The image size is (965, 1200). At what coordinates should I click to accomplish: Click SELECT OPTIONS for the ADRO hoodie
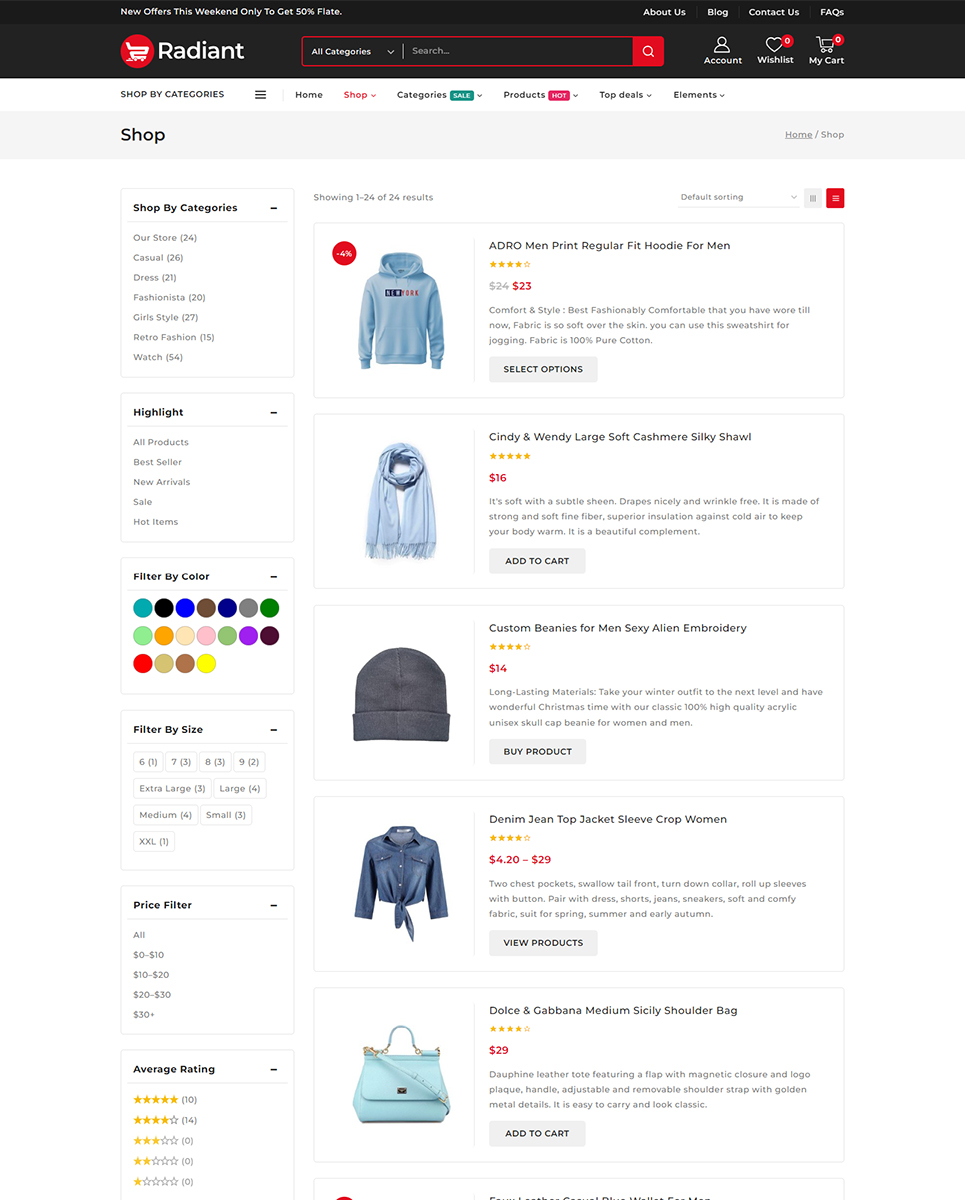click(543, 369)
